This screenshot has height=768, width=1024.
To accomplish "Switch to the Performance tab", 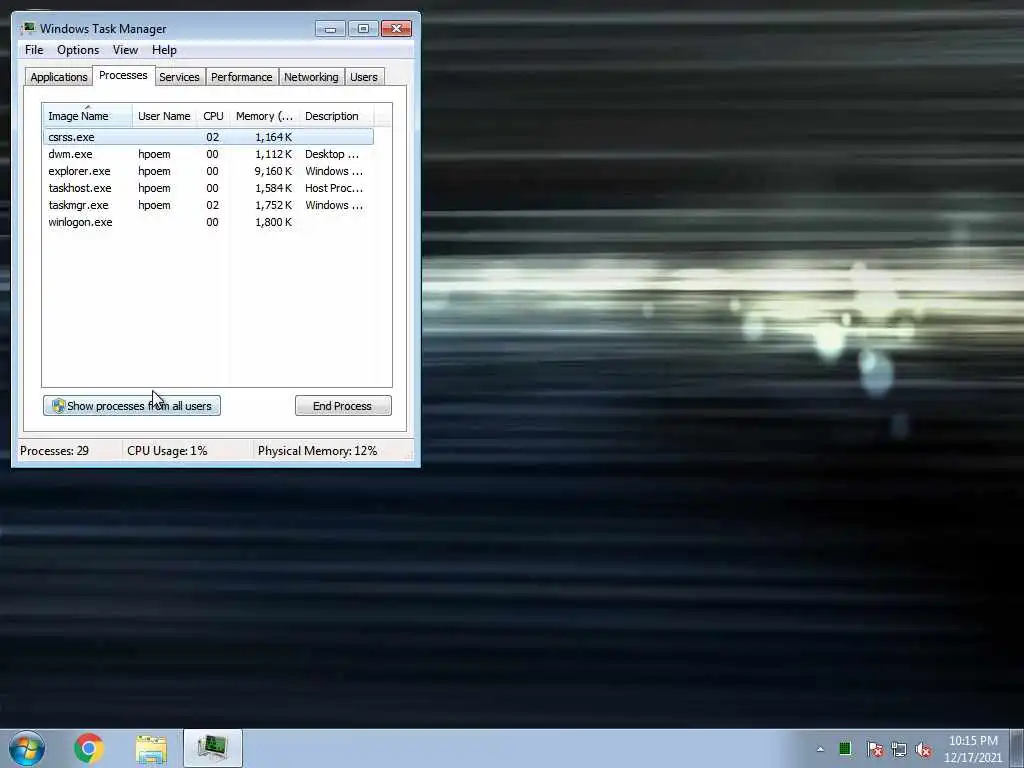I will coord(242,77).
